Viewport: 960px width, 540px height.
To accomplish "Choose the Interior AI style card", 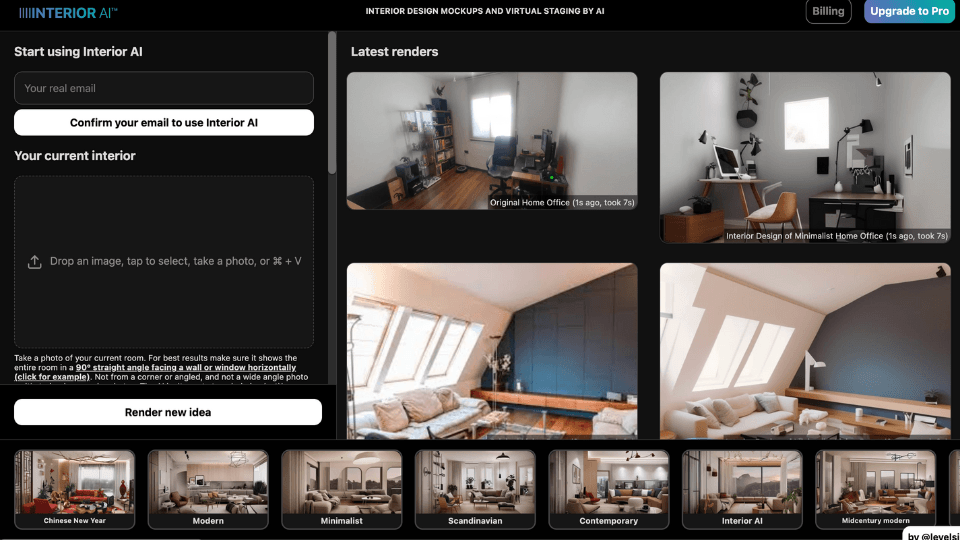I will (742, 489).
